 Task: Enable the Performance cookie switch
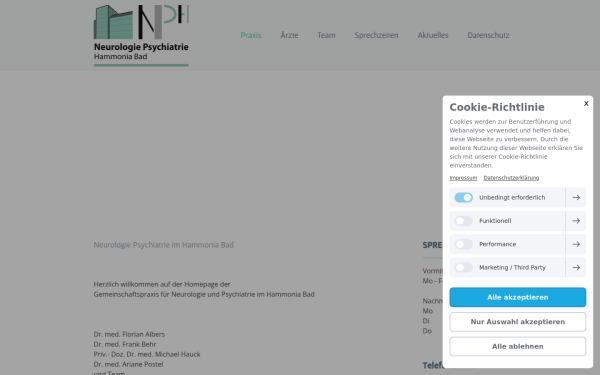point(463,244)
